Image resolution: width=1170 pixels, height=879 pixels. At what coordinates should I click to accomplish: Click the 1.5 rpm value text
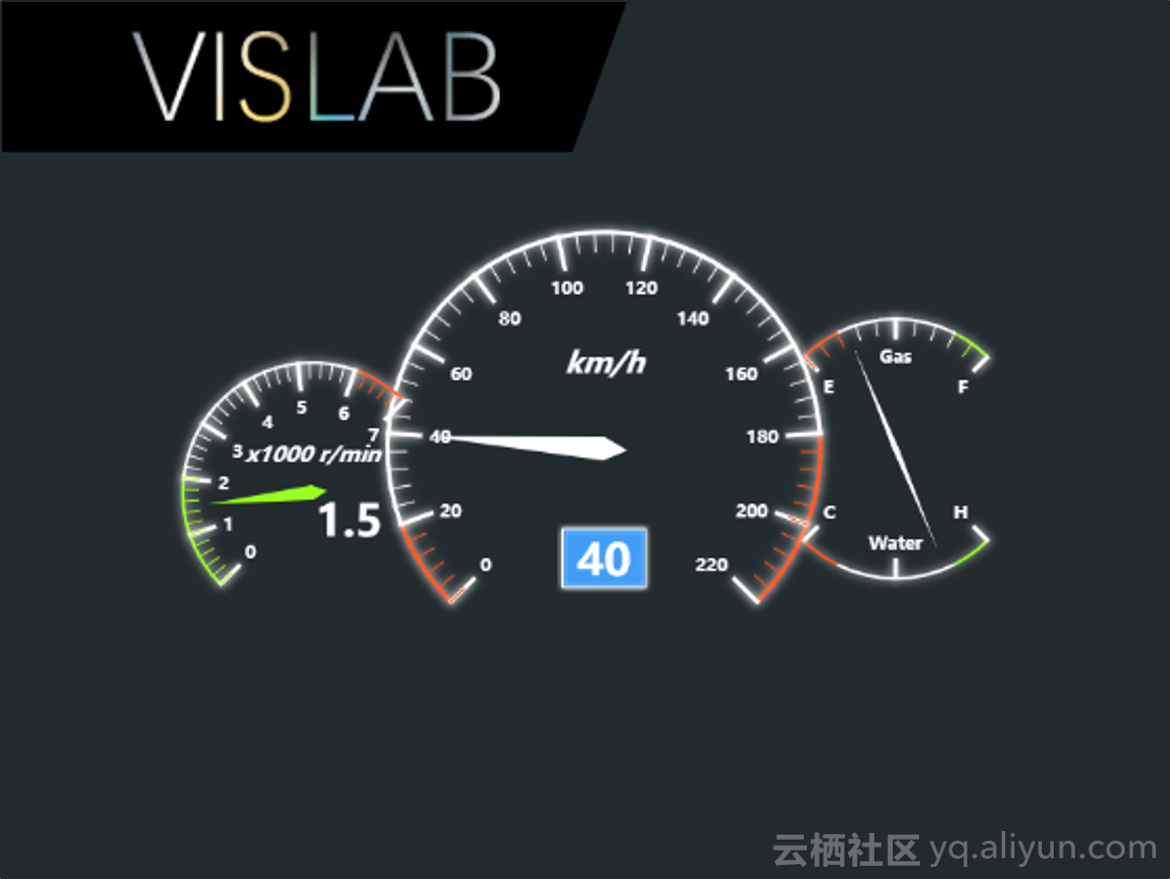tap(349, 520)
